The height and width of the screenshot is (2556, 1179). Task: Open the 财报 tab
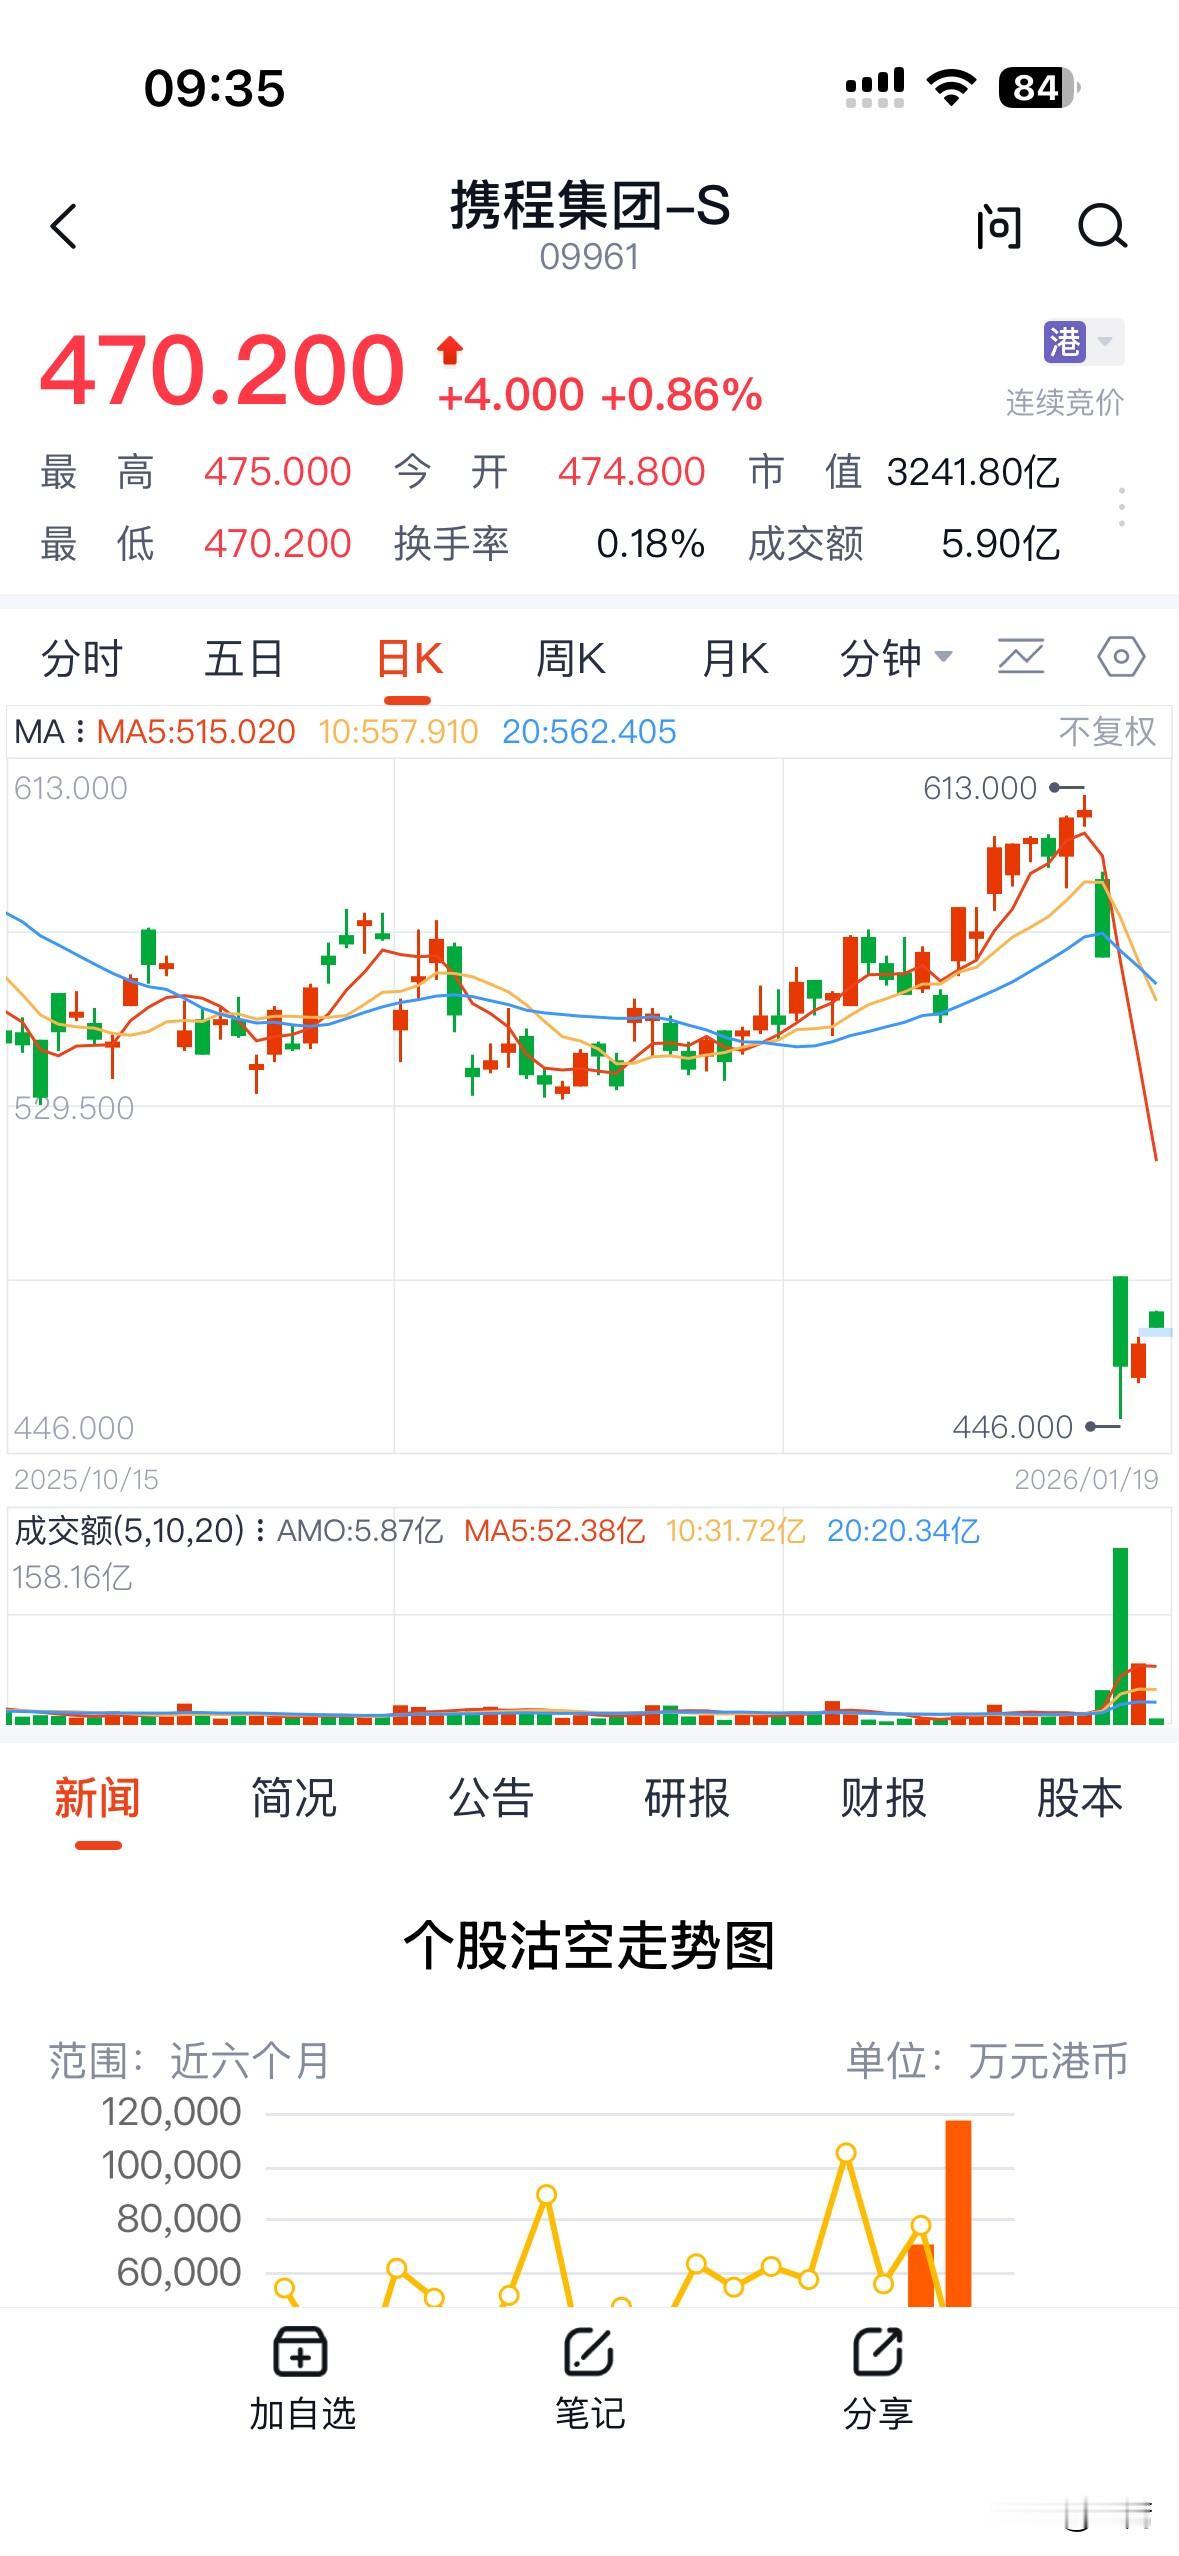click(x=883, y=1797)
